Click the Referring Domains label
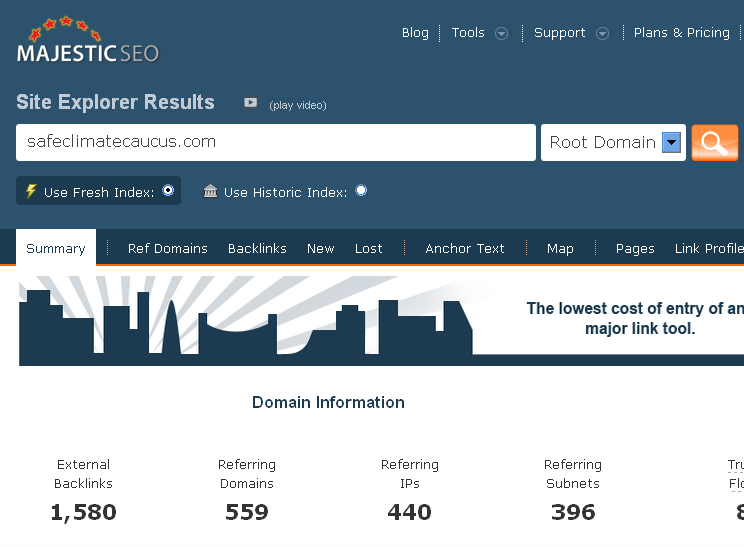744x547 pixels. coord(247,473)
